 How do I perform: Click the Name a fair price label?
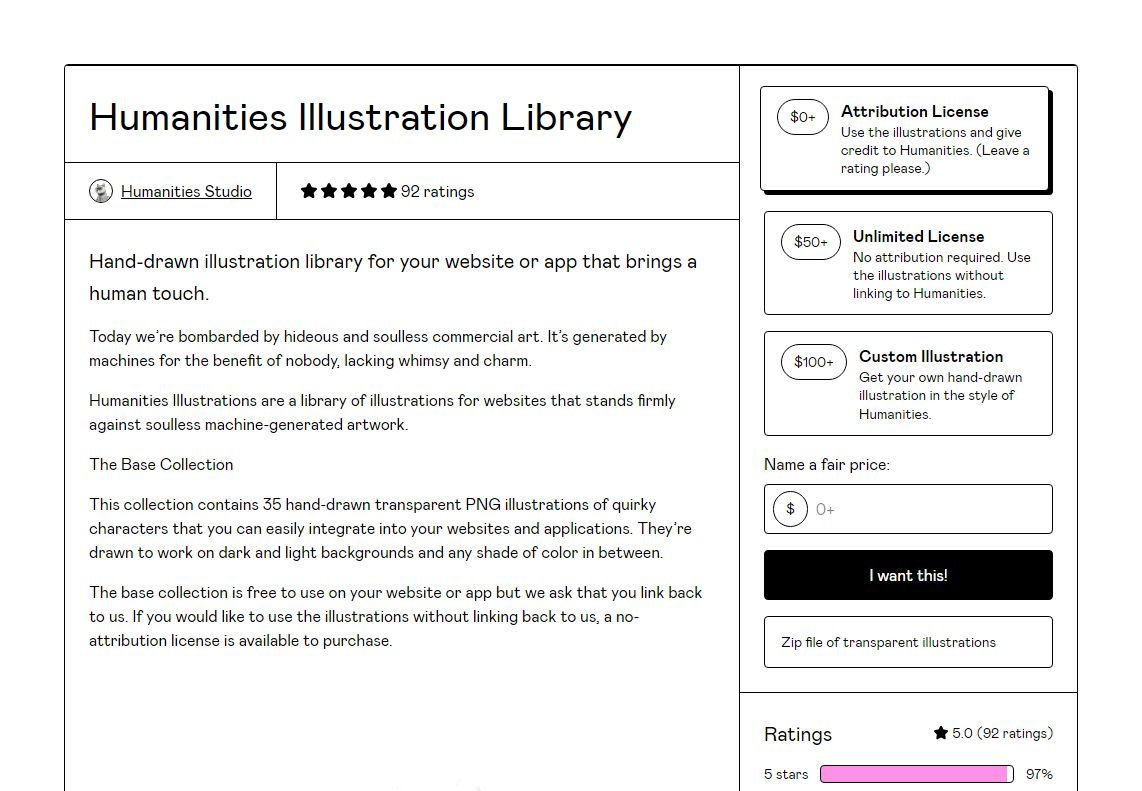(x=827, y=465)
